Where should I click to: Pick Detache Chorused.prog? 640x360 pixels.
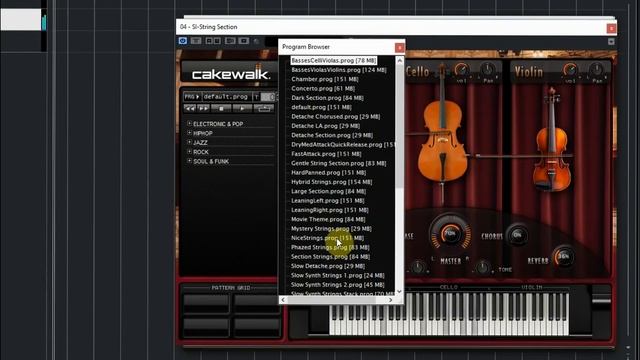[336, 117]
